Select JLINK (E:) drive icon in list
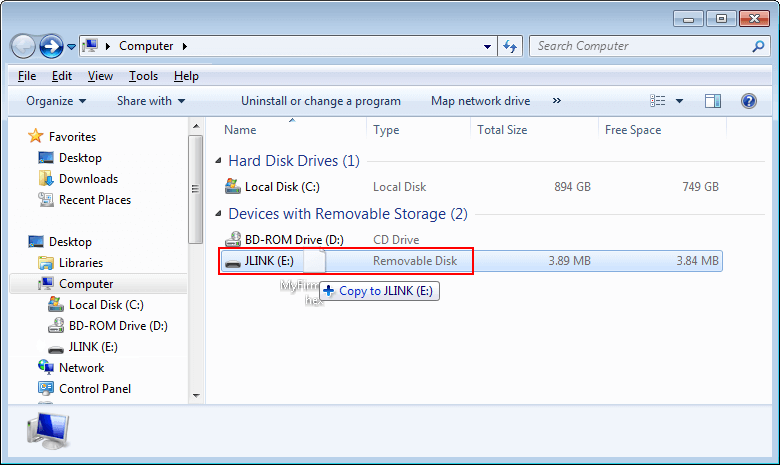780x465 pixels. click(232, 262)
